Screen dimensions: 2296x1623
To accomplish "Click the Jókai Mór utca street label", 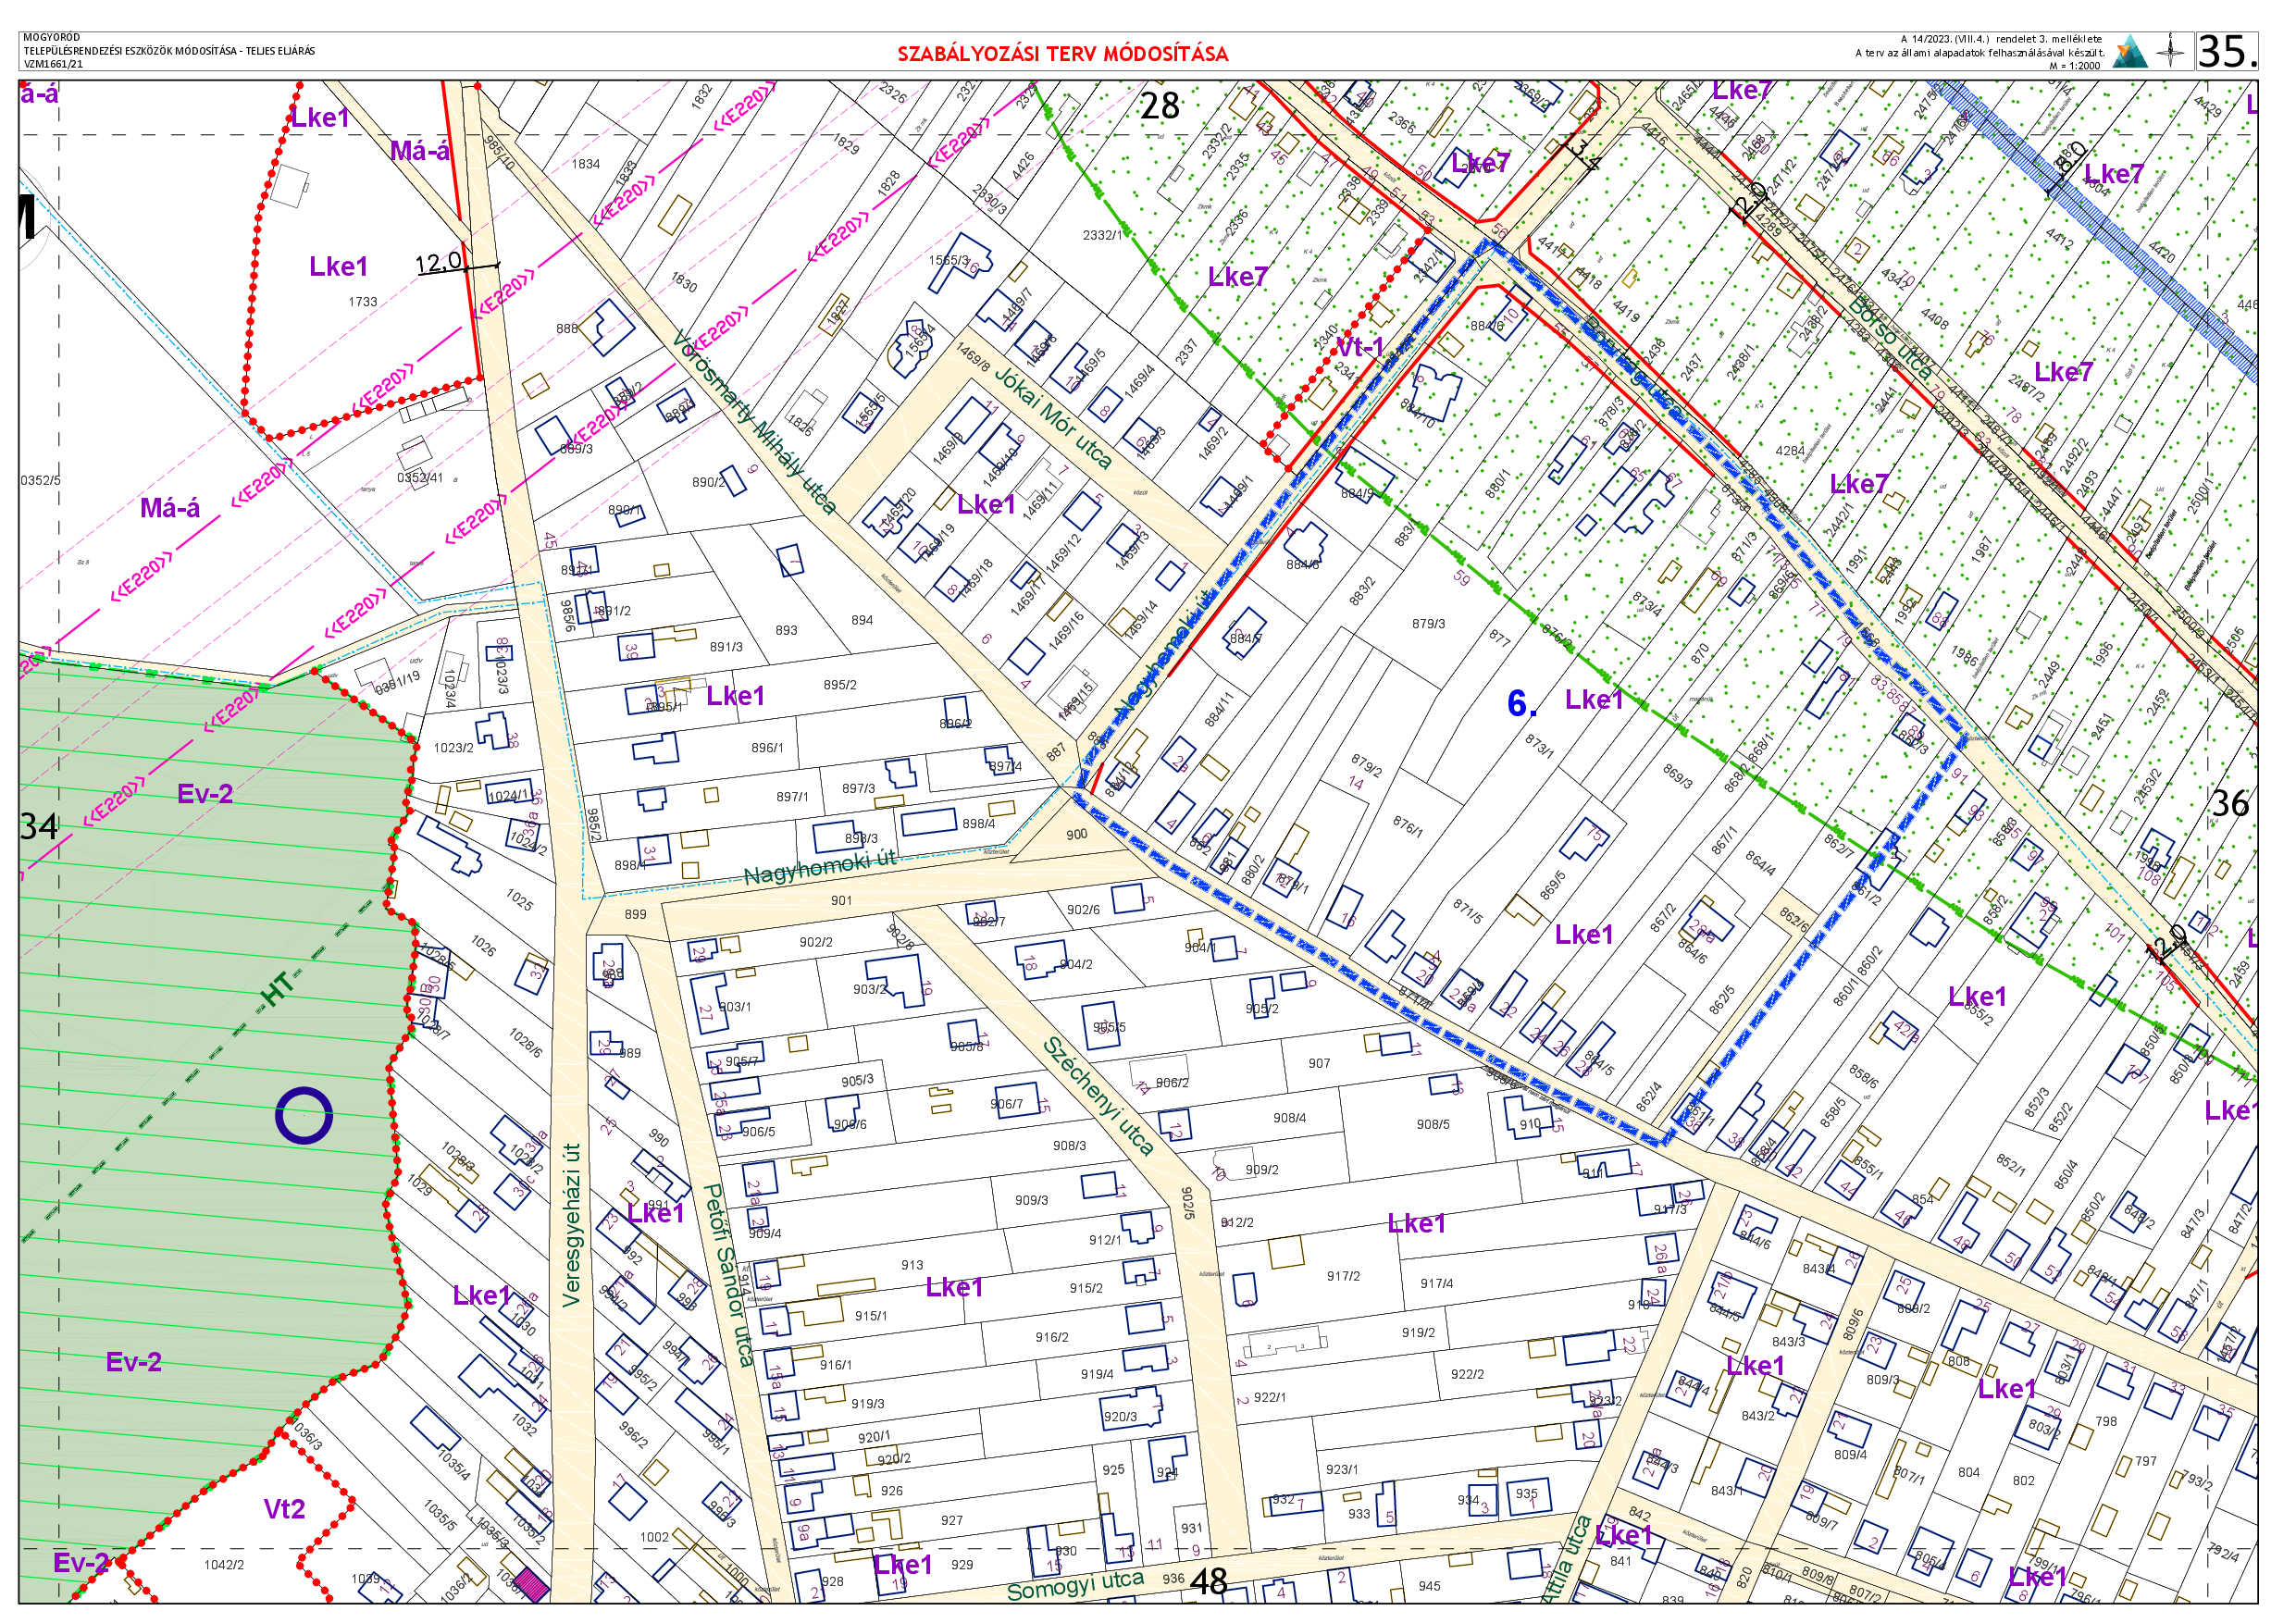I will click(x=1053, y=417).
